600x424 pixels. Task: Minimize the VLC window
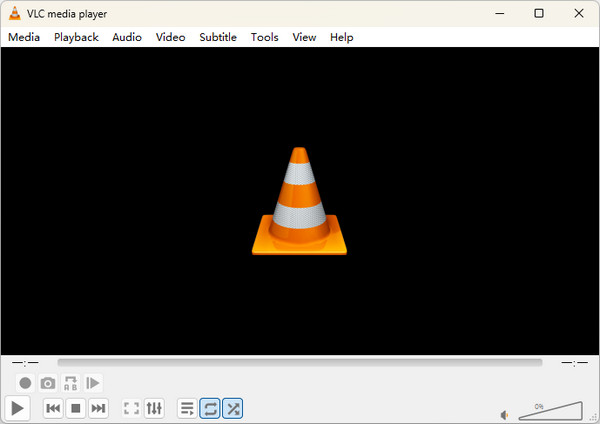coord(500,13)
